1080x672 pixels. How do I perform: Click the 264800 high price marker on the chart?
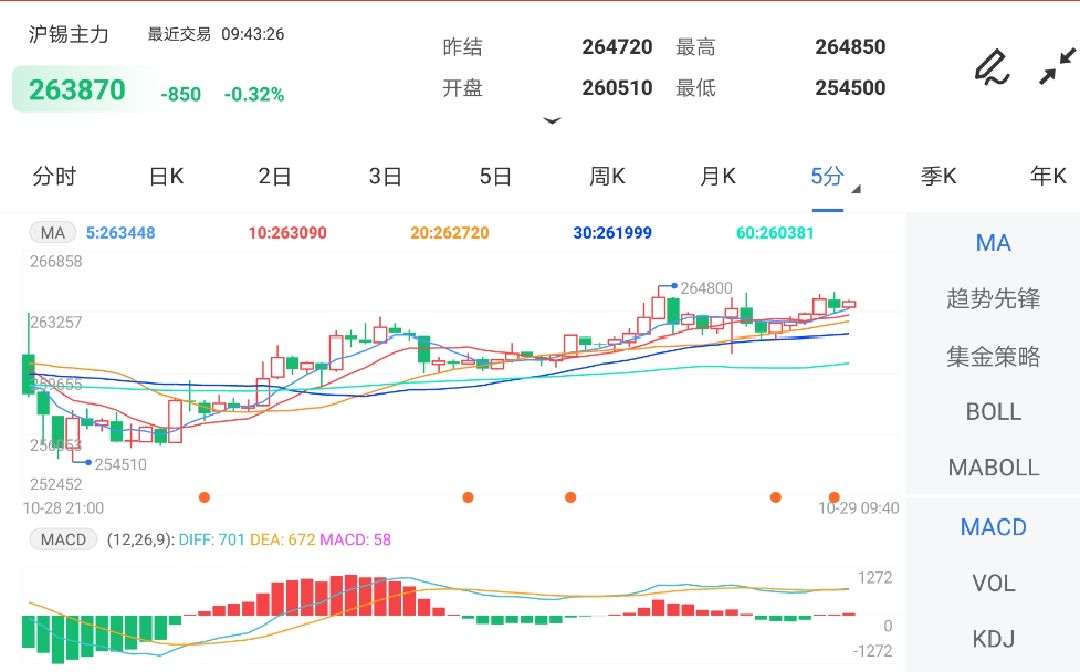click(x=706, y=288)
